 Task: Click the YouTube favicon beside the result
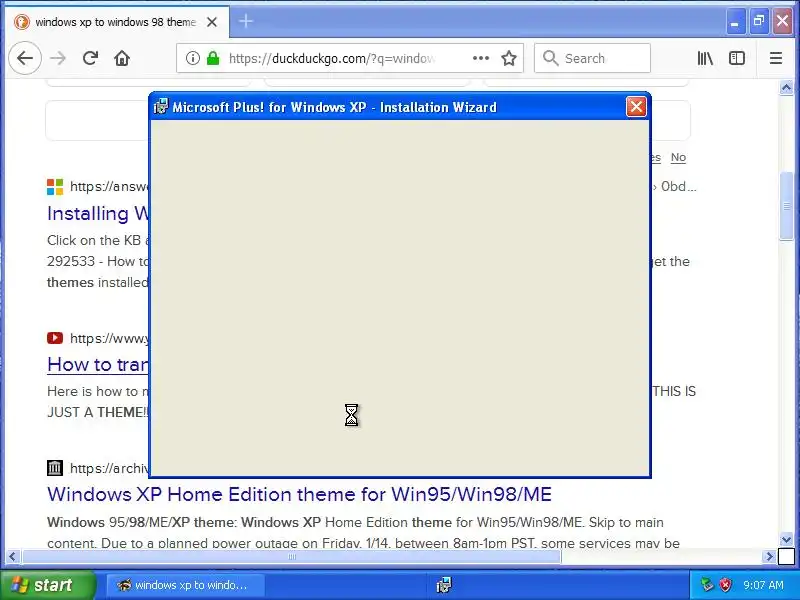coord(55,338)
